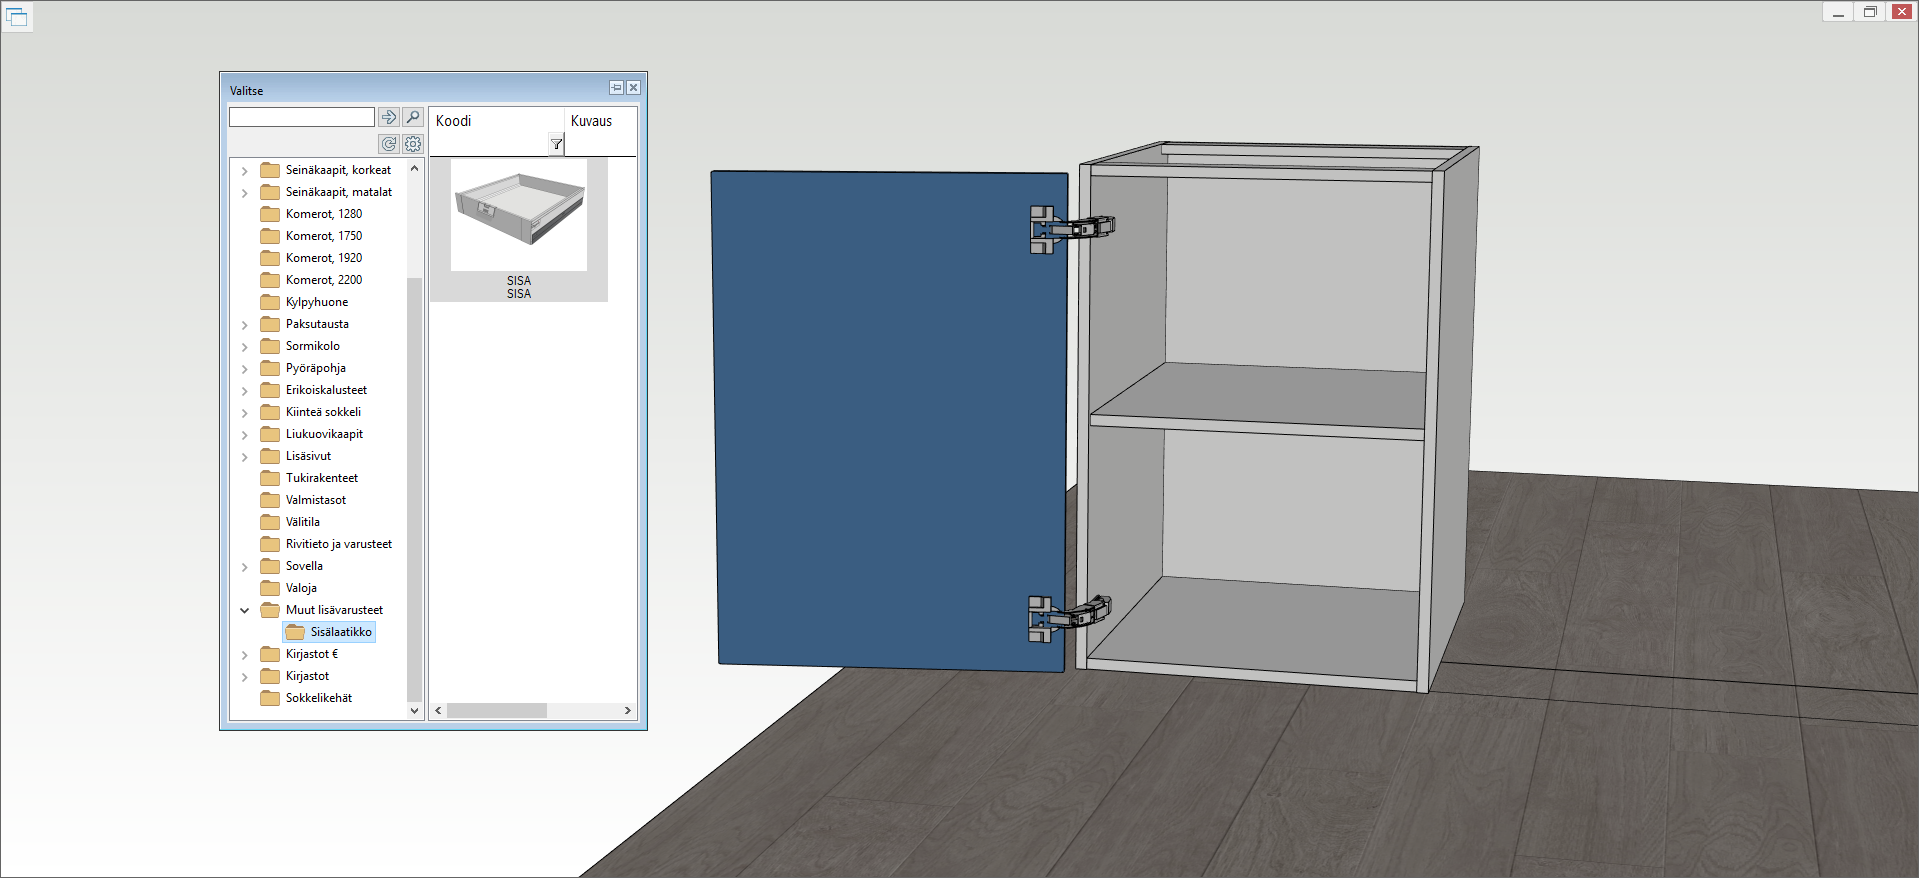
Task: Sort by the Koodi column header
Action: tap(454, 121)
